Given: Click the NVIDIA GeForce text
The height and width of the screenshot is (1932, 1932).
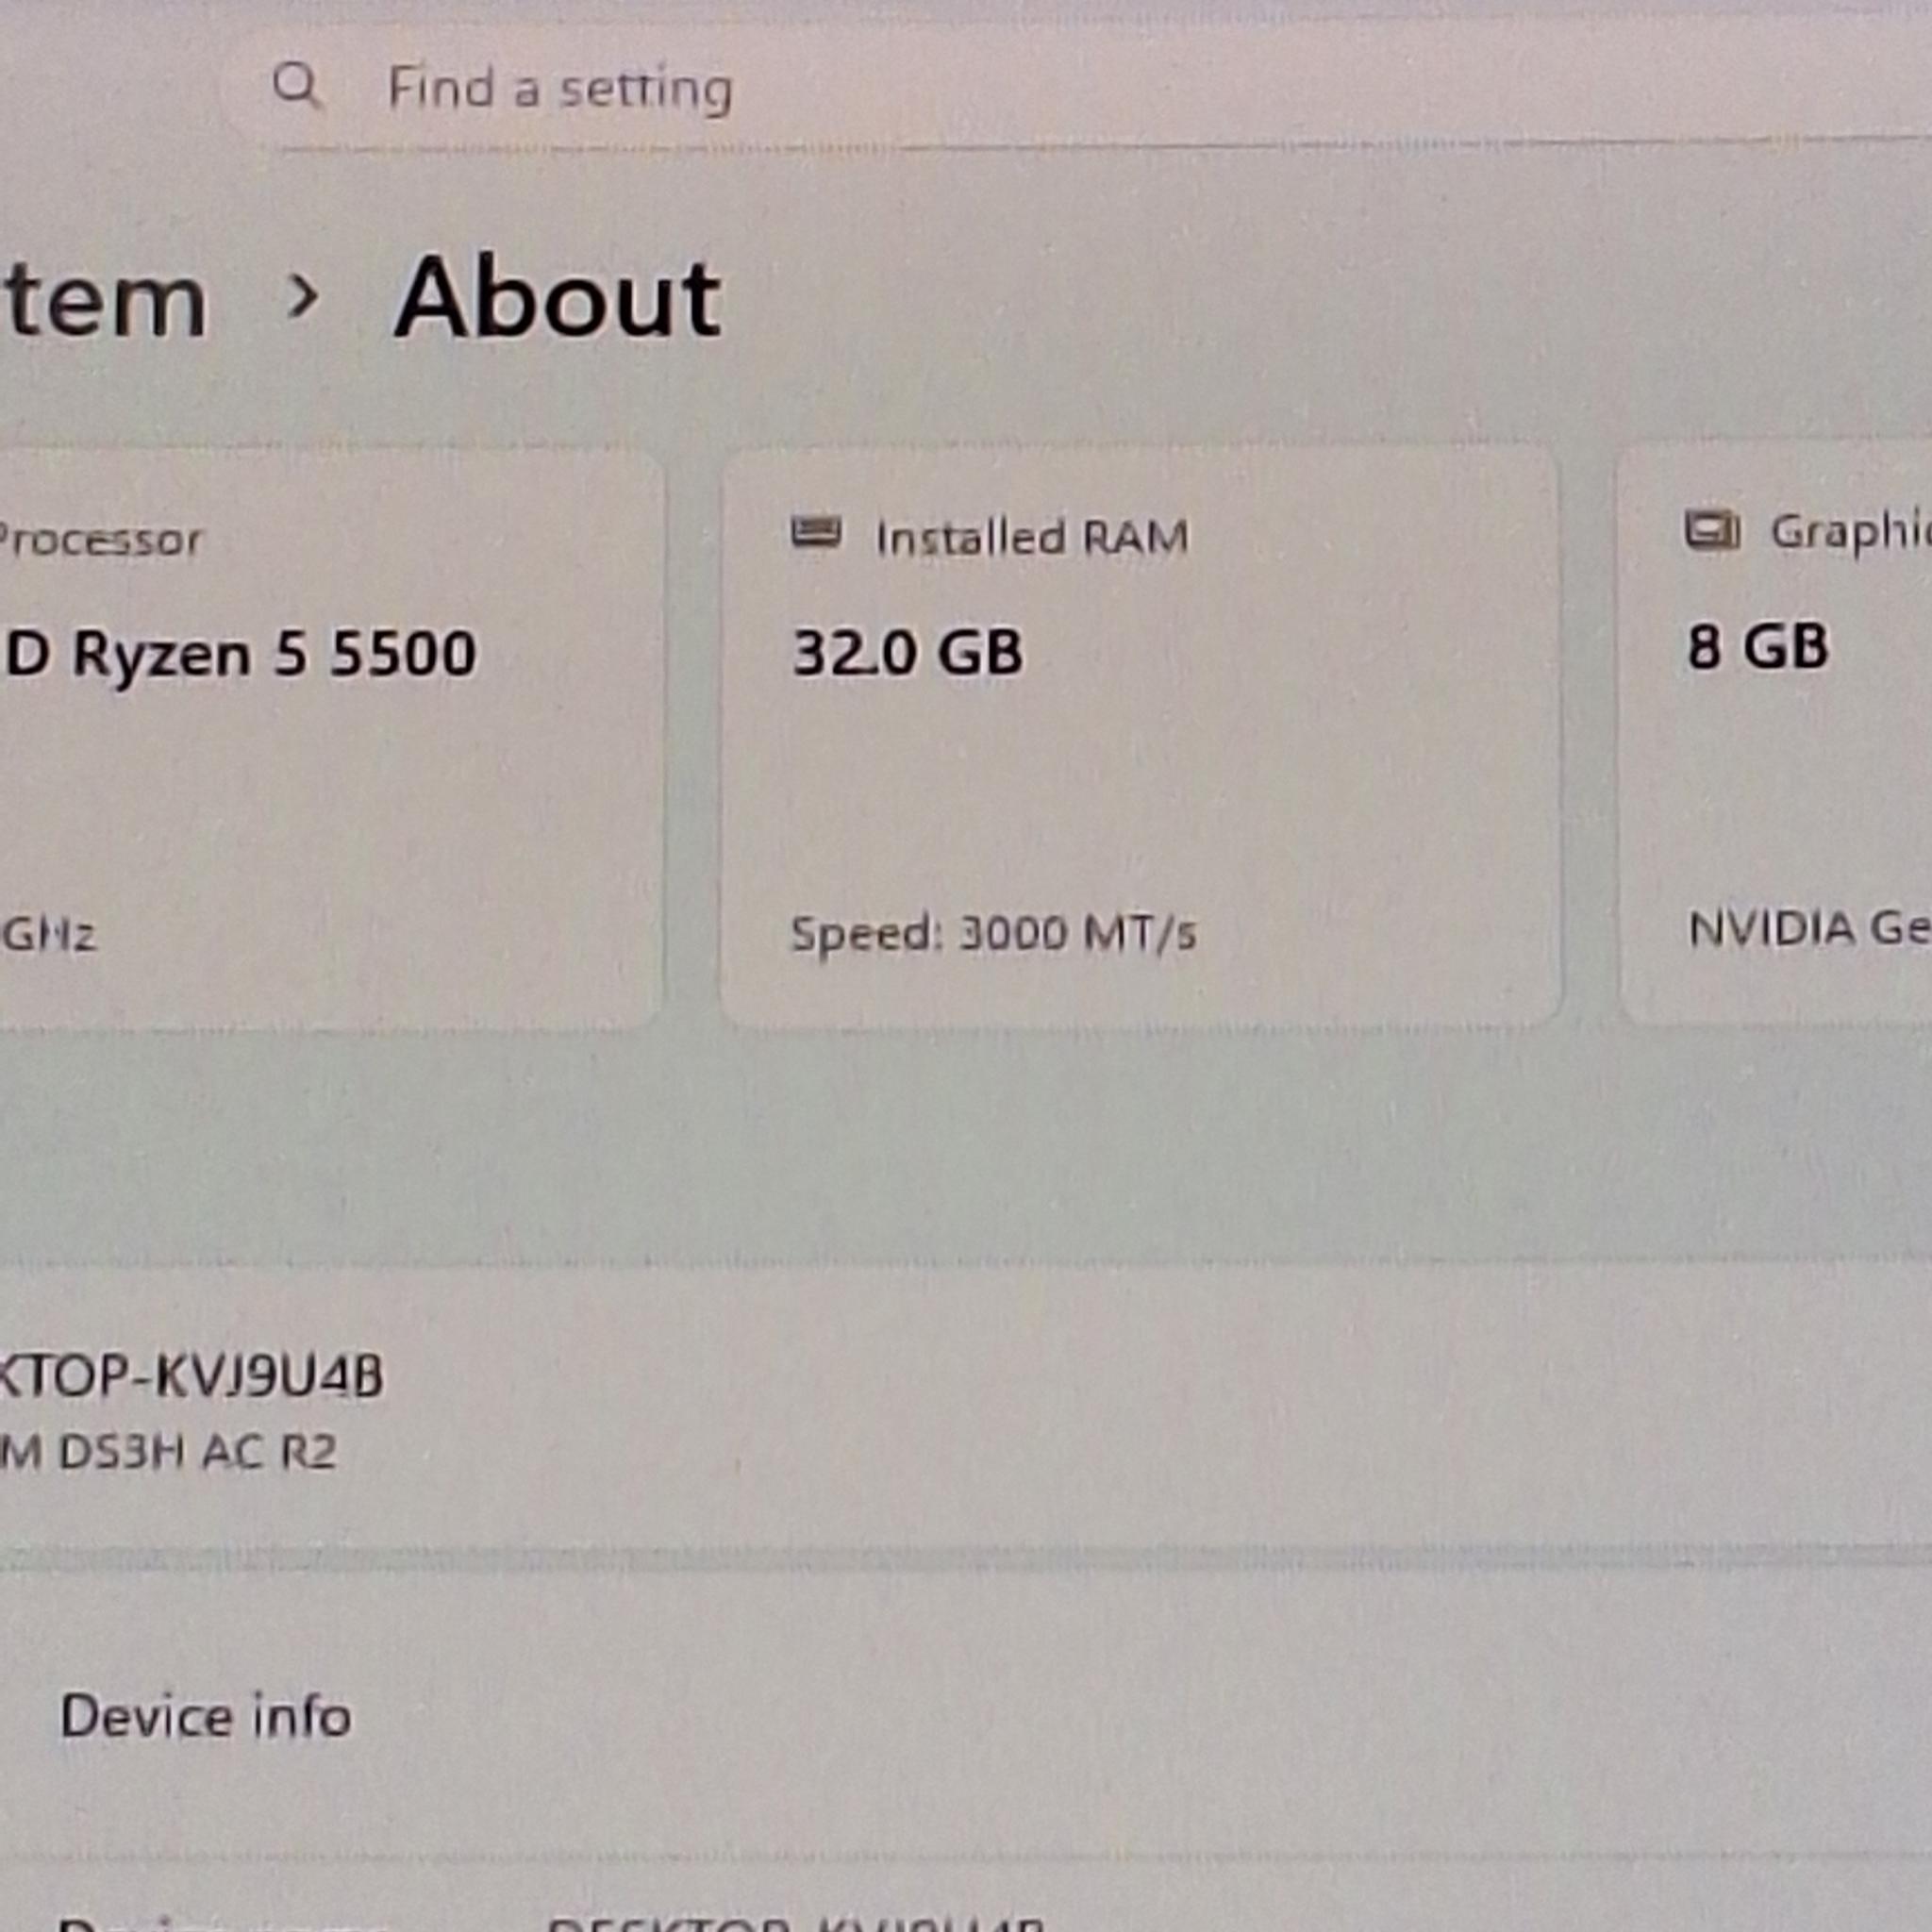Looking at the screenshot, I should pyautogui.click(x=1809, y=929).
